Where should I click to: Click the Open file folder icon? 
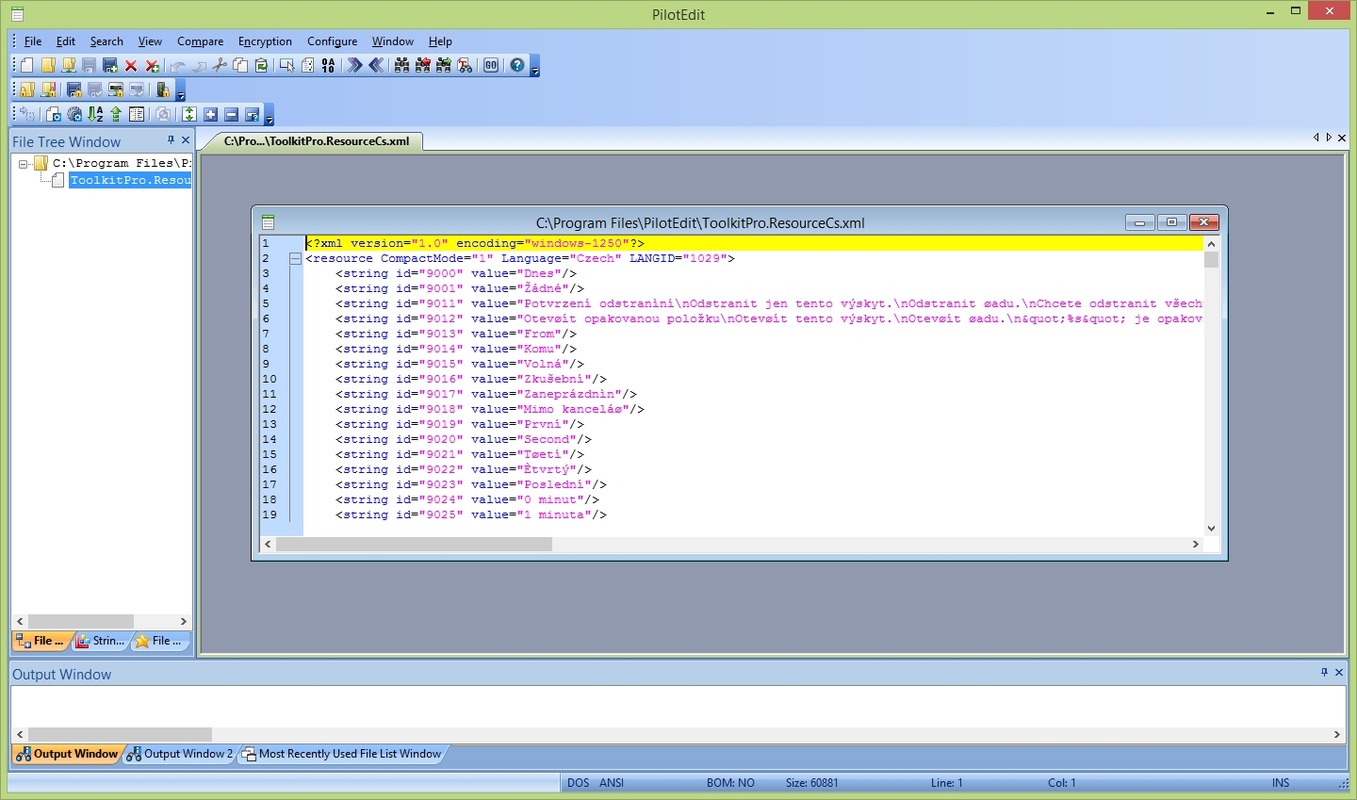tap(48, 65)
